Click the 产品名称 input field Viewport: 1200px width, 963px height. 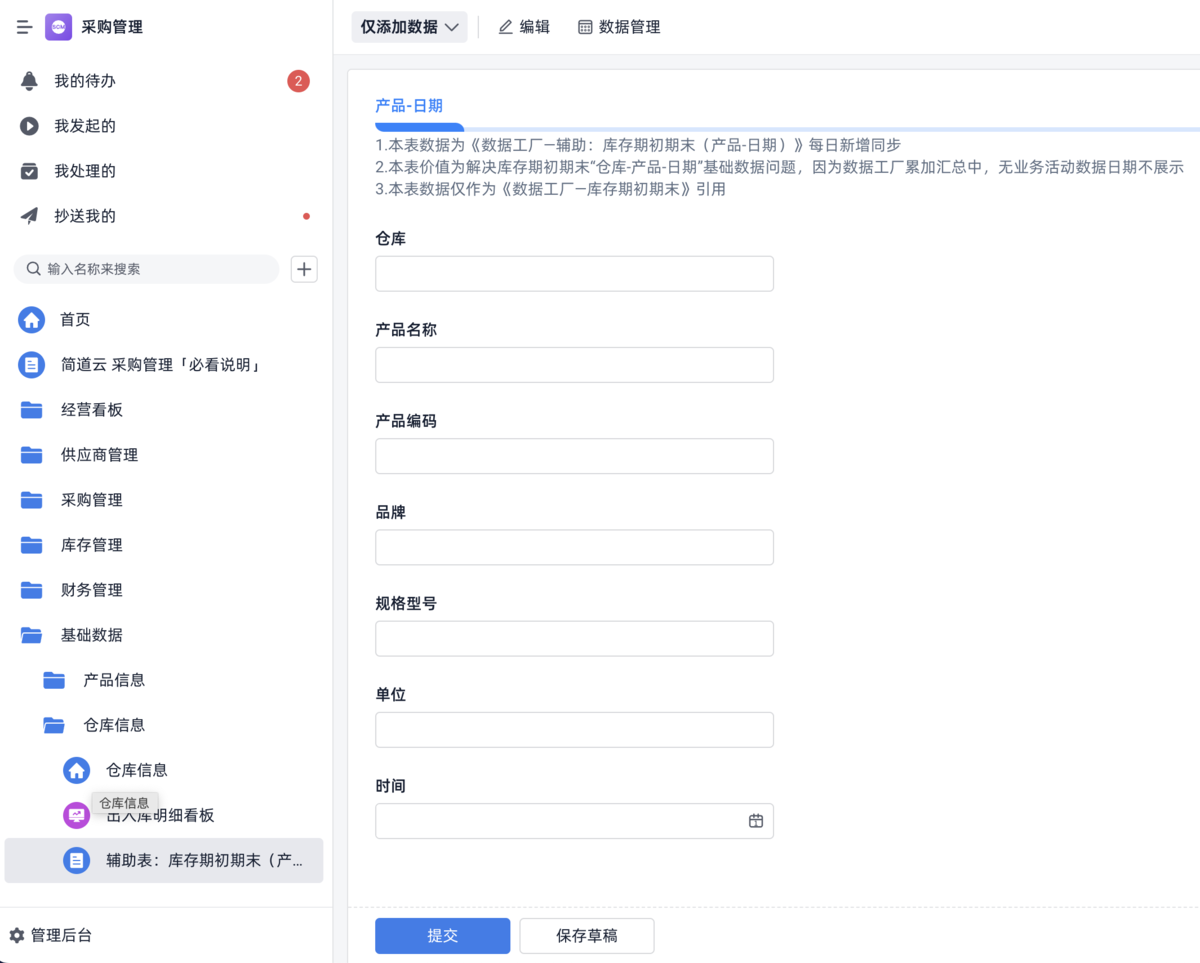[574, 365]
